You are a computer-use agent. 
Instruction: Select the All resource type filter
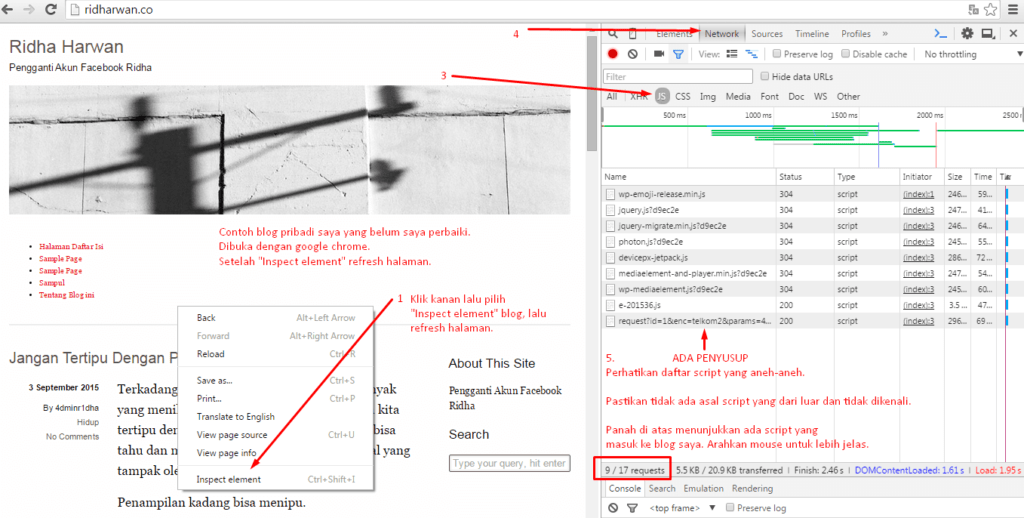(611, 97)
